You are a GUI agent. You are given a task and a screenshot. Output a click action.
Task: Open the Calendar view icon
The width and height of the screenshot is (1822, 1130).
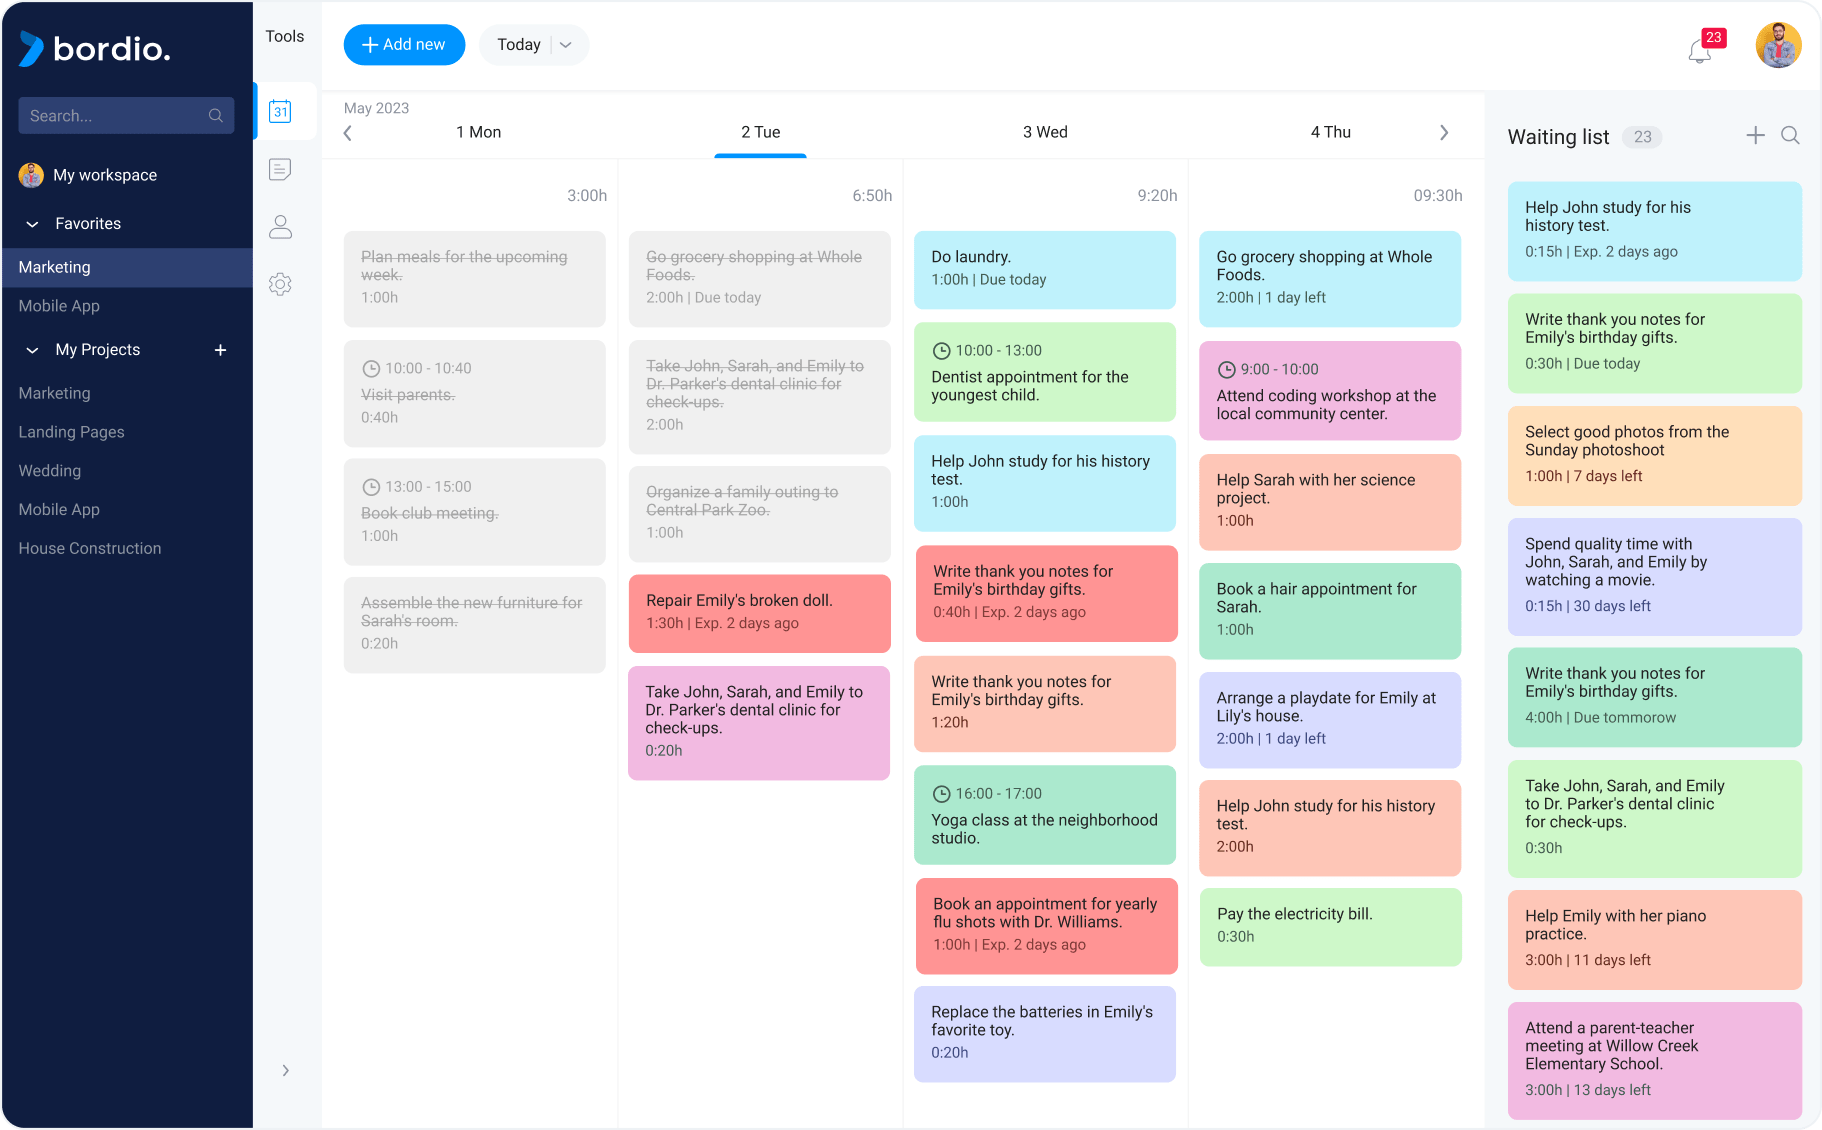pos(280,112)
